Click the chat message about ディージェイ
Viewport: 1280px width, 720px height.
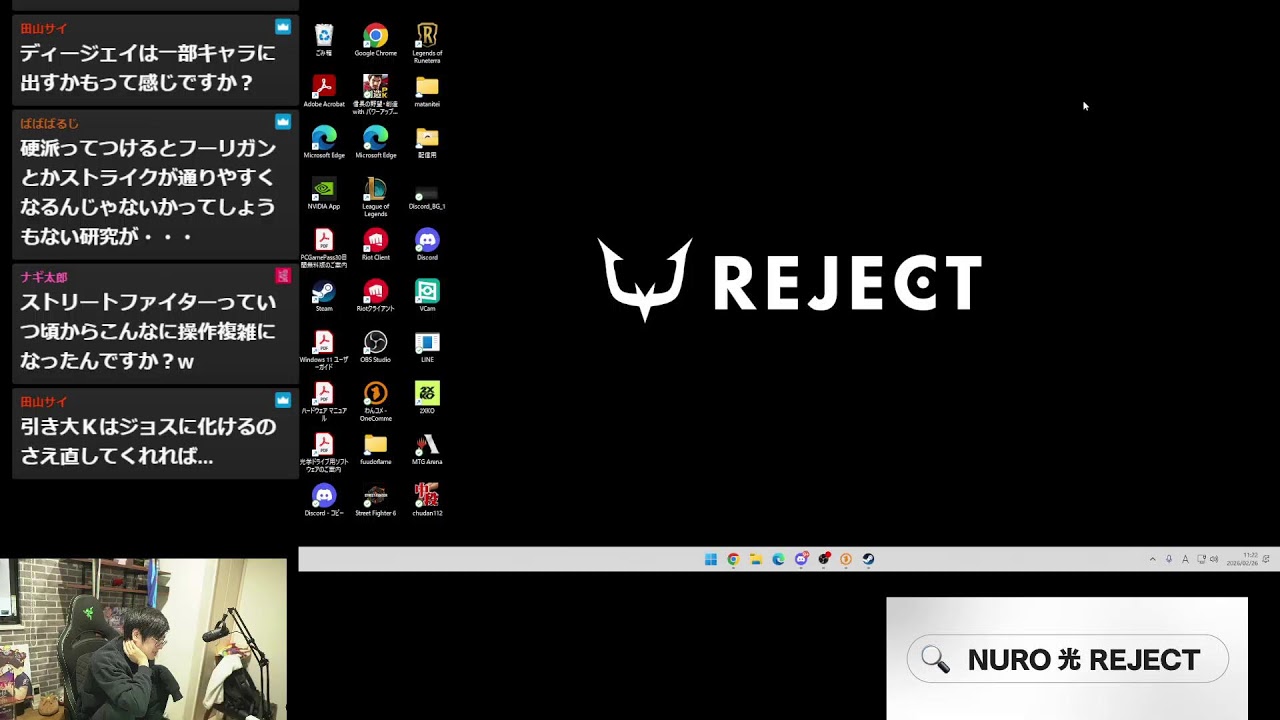(x=155, y=59)
